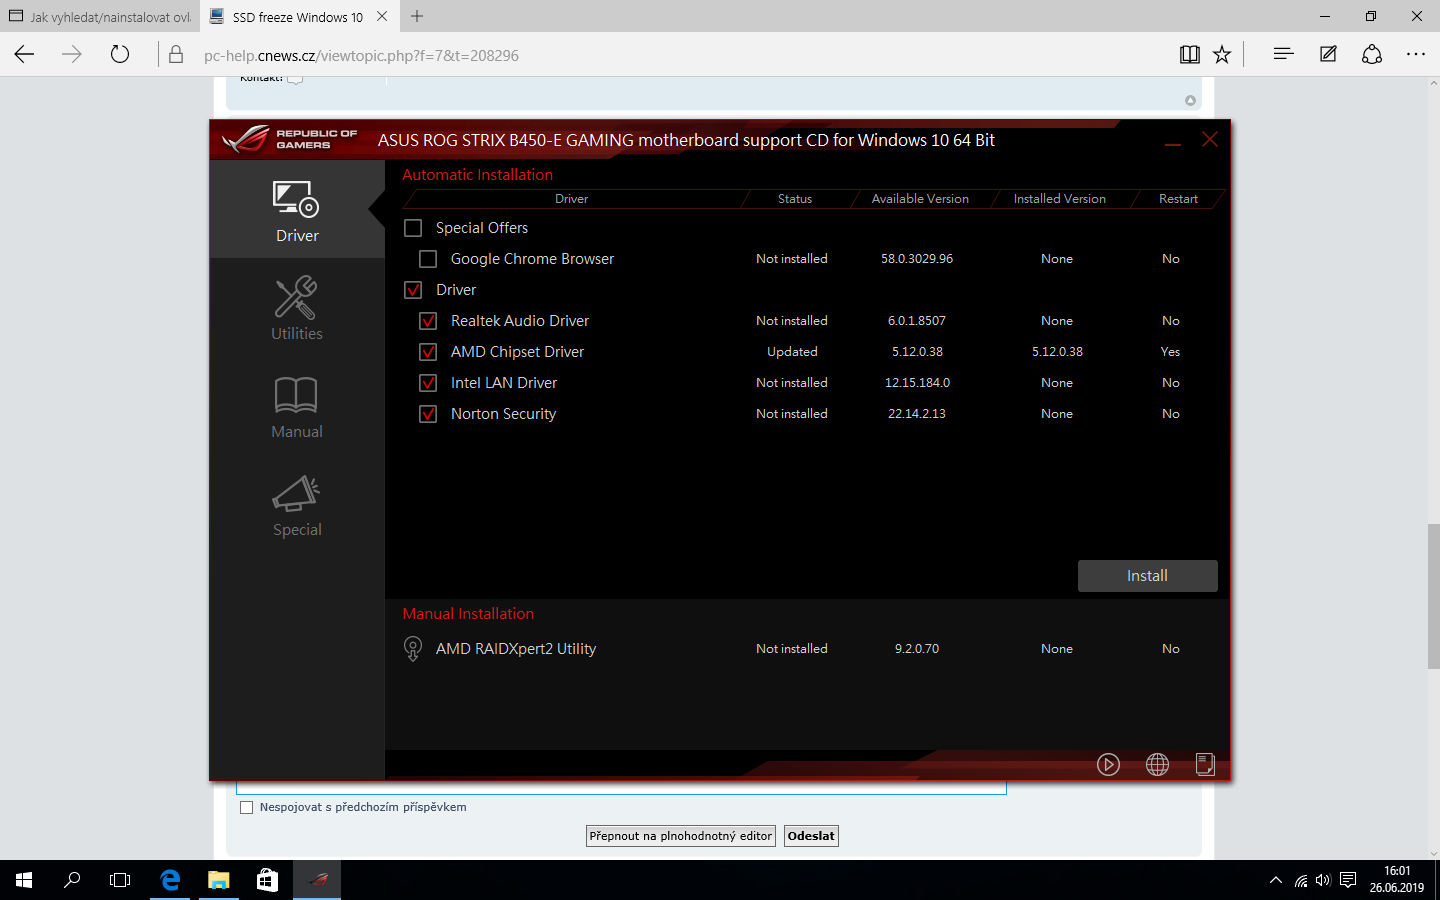Click the globe icon in installer footer
This screenshot has width=1440, height=900.
tap(1157, 765)
